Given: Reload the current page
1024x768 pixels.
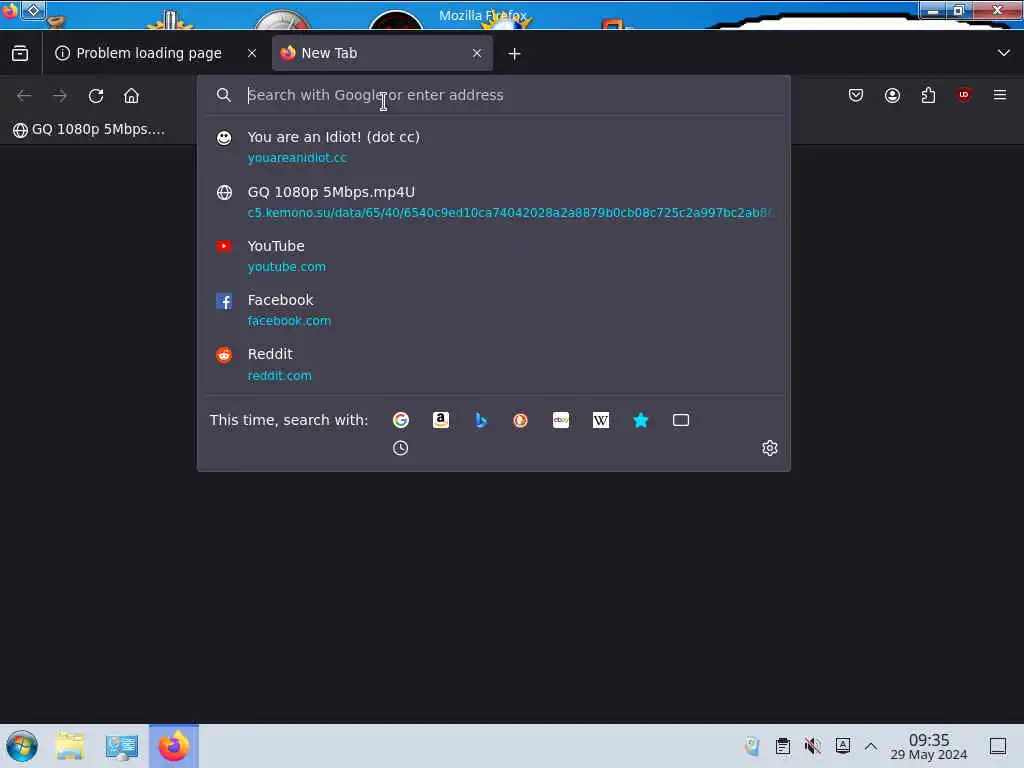Looking at the screenshot, I should coord(96,96).
